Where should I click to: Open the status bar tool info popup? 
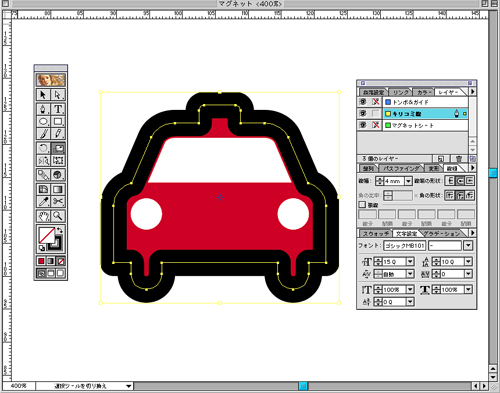129,386
